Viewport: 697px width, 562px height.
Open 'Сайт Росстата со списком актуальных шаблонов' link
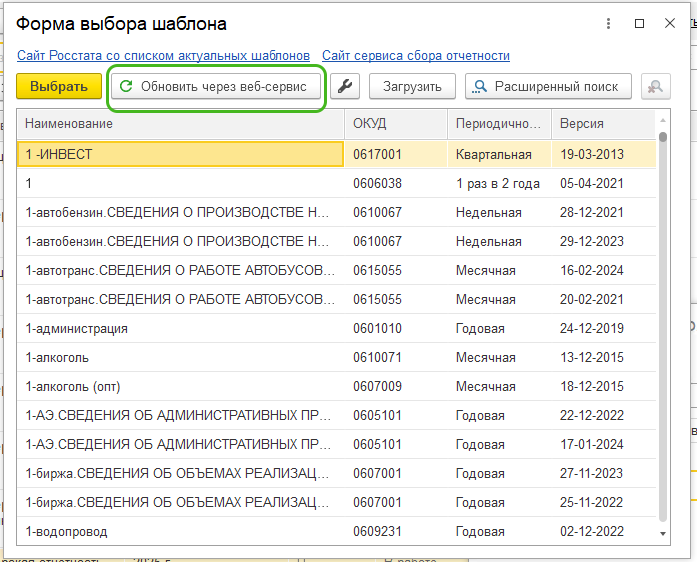pos(163,56)
